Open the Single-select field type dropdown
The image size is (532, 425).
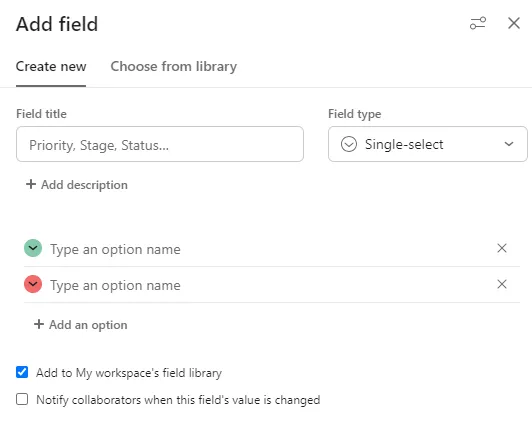428,144
